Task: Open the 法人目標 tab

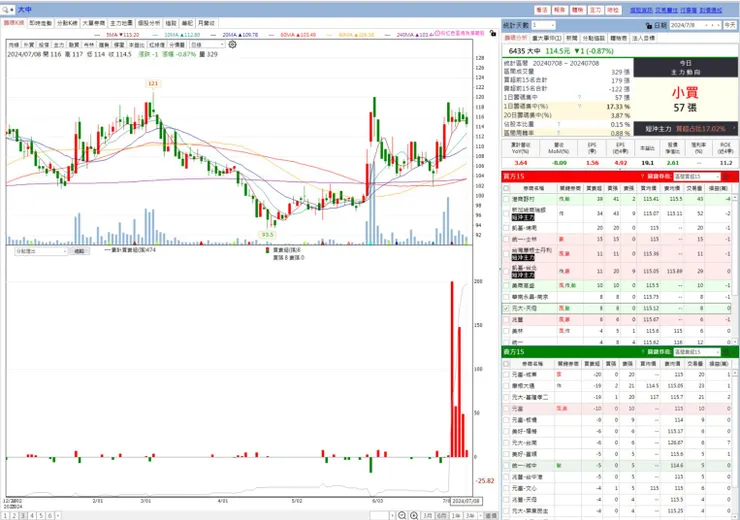Action: click(643, 38)
